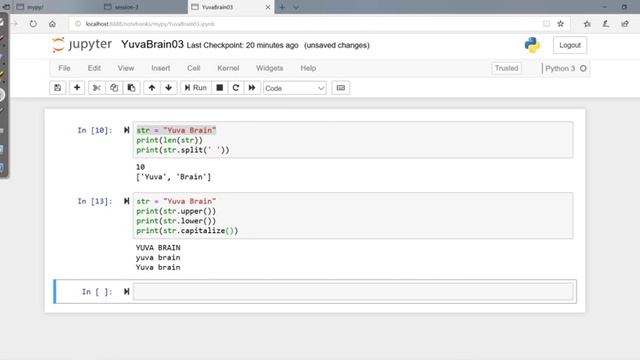The image size is (640, 360).
Task: Open the command palette keyboard icon
Action: coord(341,88)
